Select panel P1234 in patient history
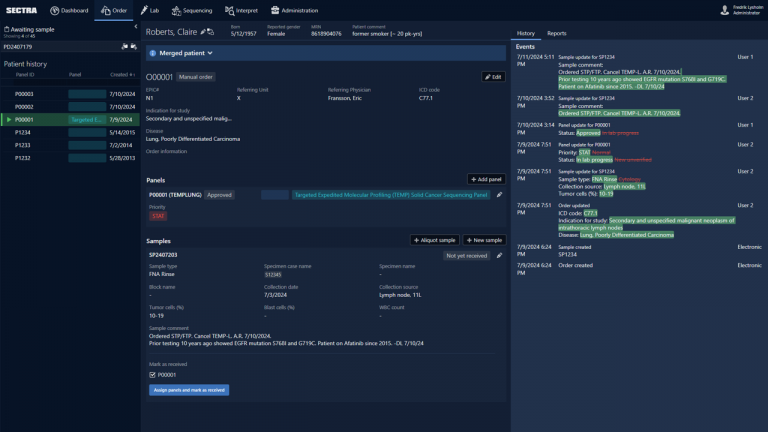 (24, 132)
